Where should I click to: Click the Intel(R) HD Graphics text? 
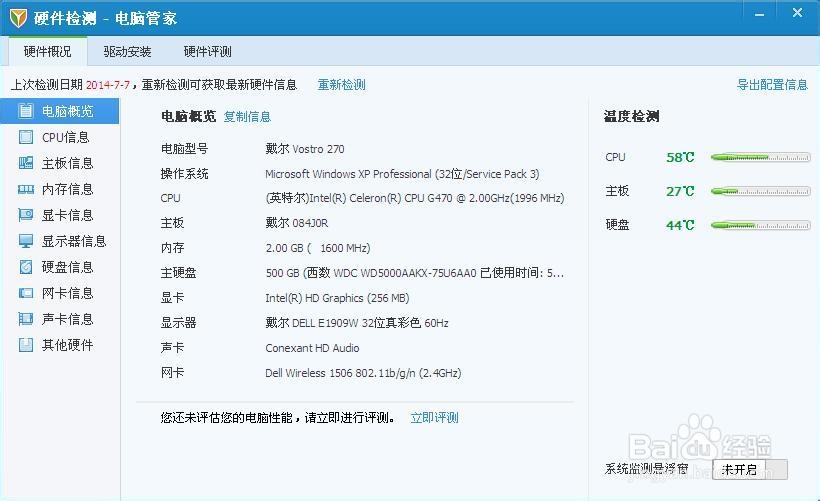pyautogui.click(x=337, y=298)
